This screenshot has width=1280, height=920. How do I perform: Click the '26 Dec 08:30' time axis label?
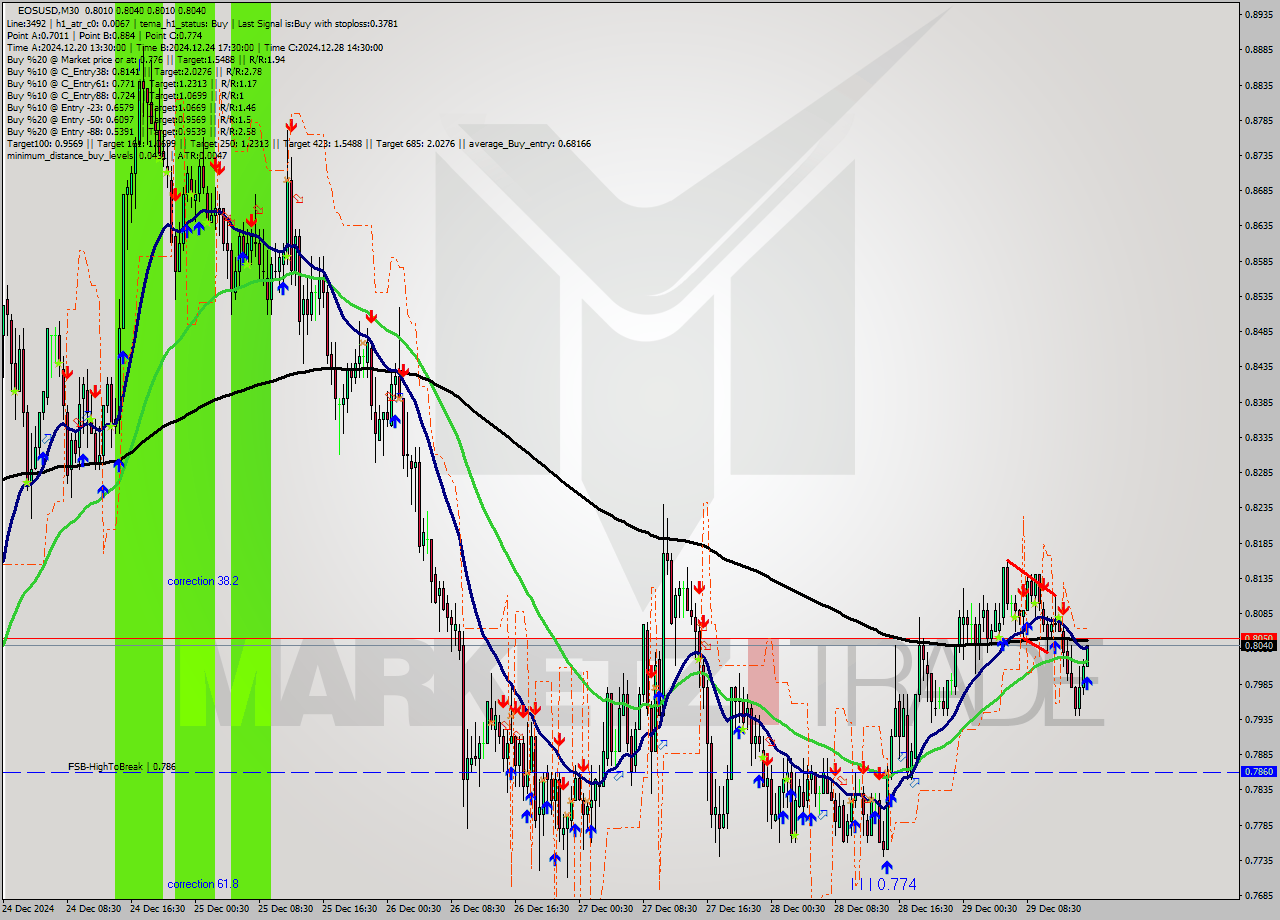tap(478, 909)
